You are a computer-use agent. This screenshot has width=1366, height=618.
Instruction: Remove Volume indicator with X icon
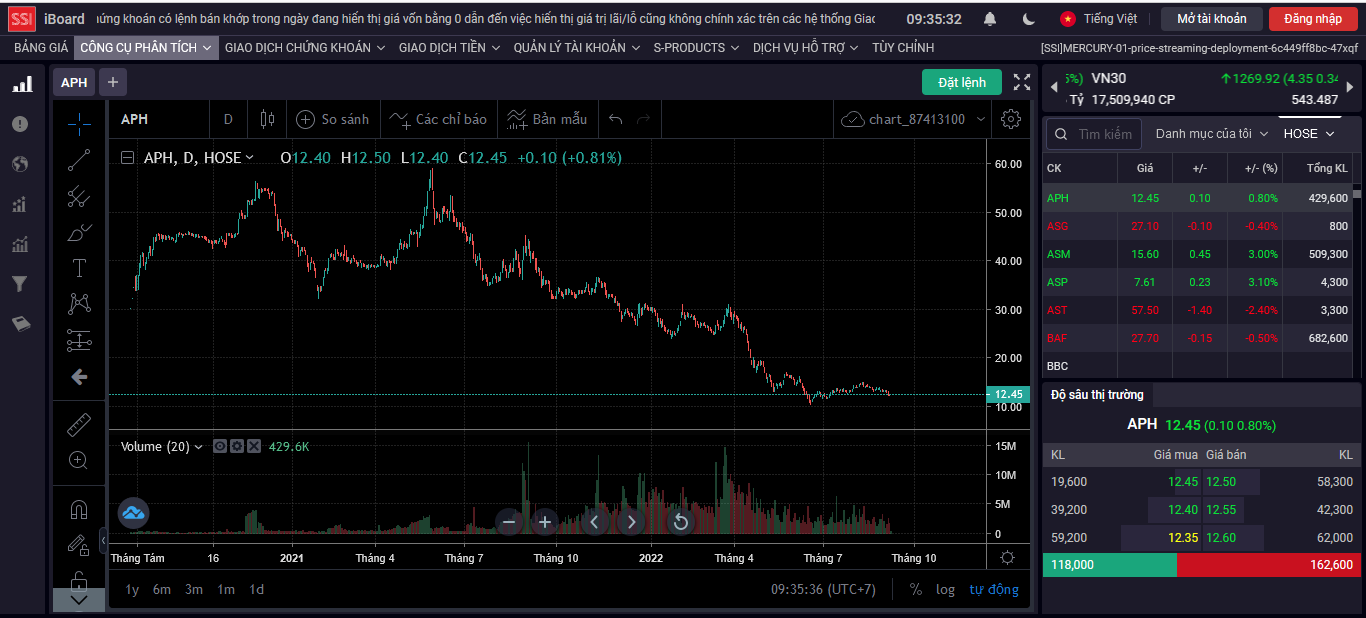point(254,446)
